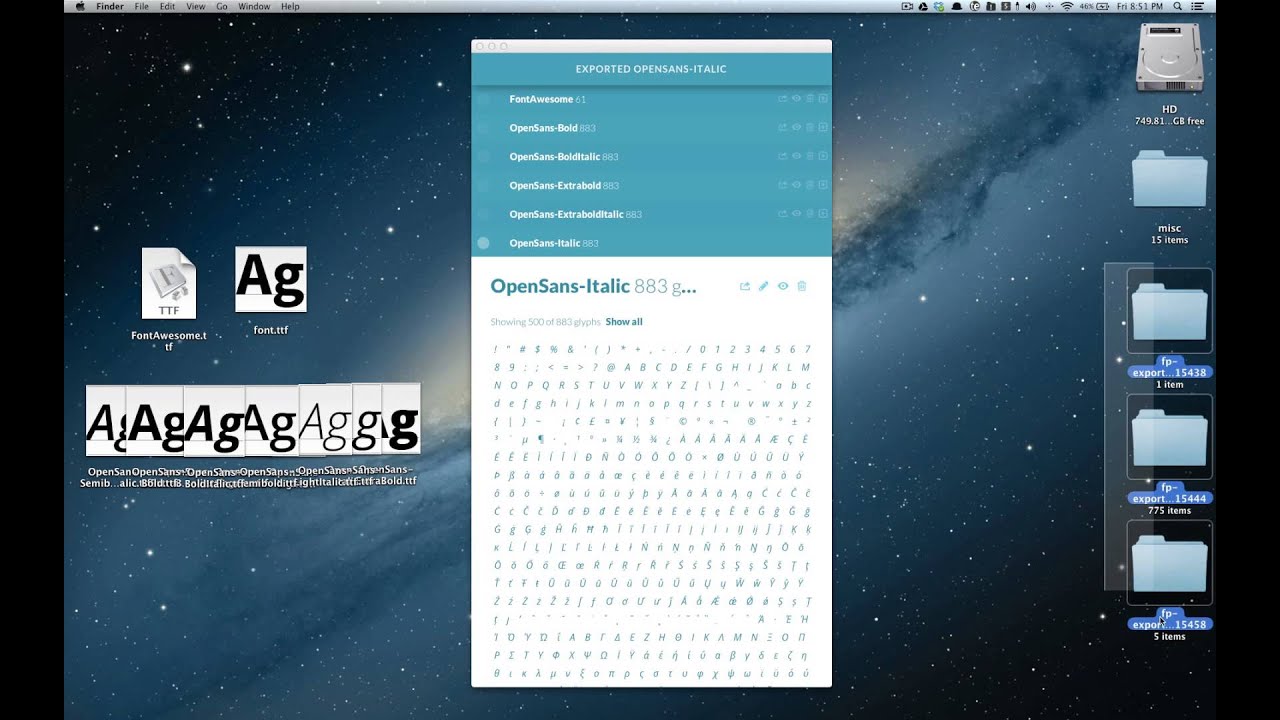Image resolution: width=1280 pixels, height=720 pixels.
Task: Click the Show all glyphs link
Action: point(624,322)
